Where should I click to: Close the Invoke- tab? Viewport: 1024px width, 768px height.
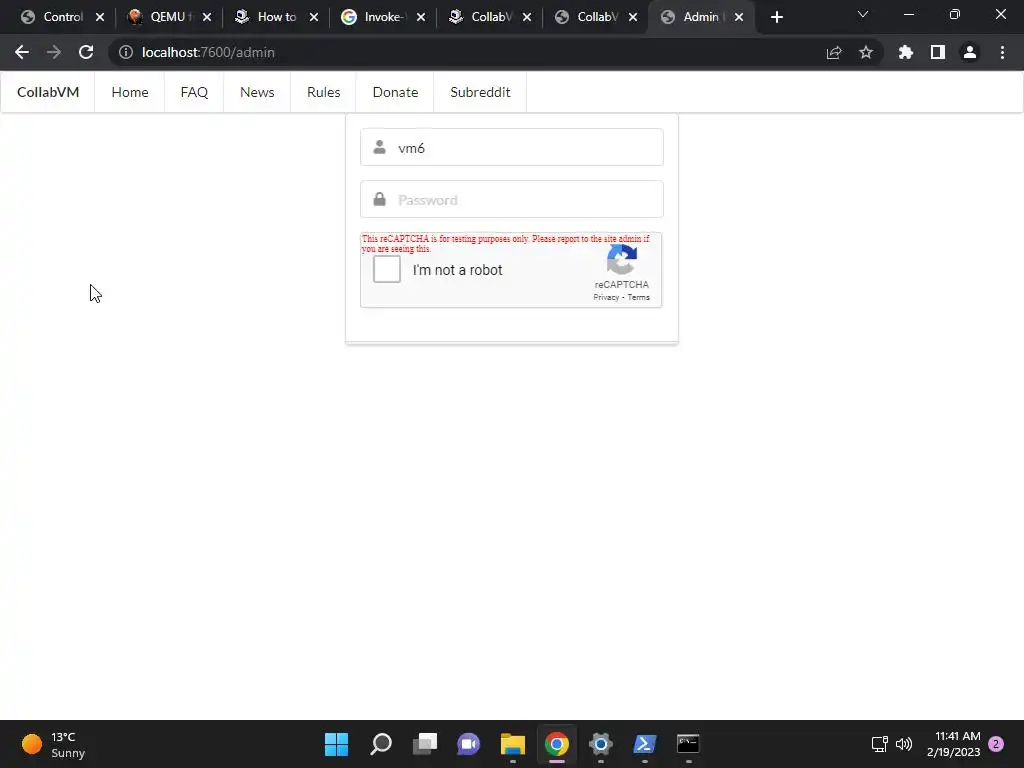click(x=421, y=18)
